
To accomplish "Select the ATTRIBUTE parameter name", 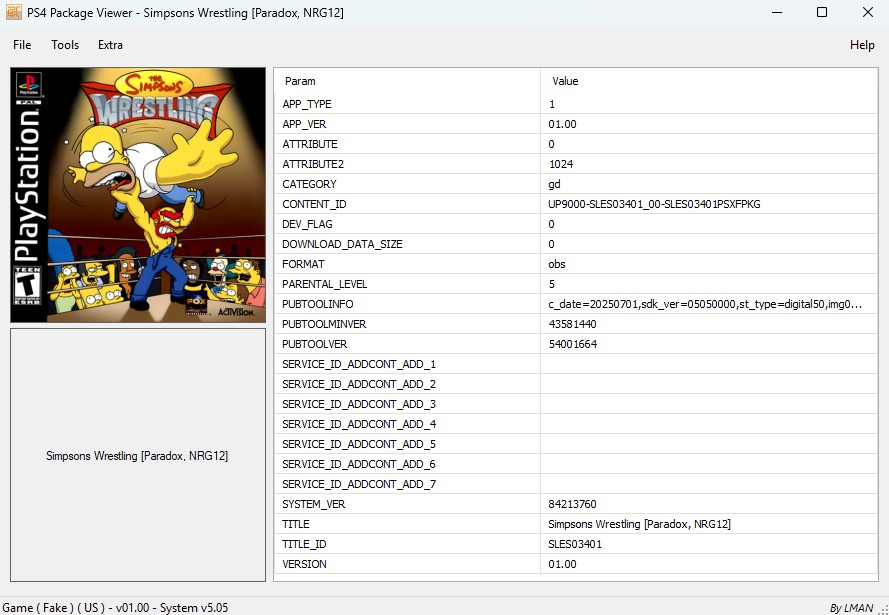I will point(310,144).
